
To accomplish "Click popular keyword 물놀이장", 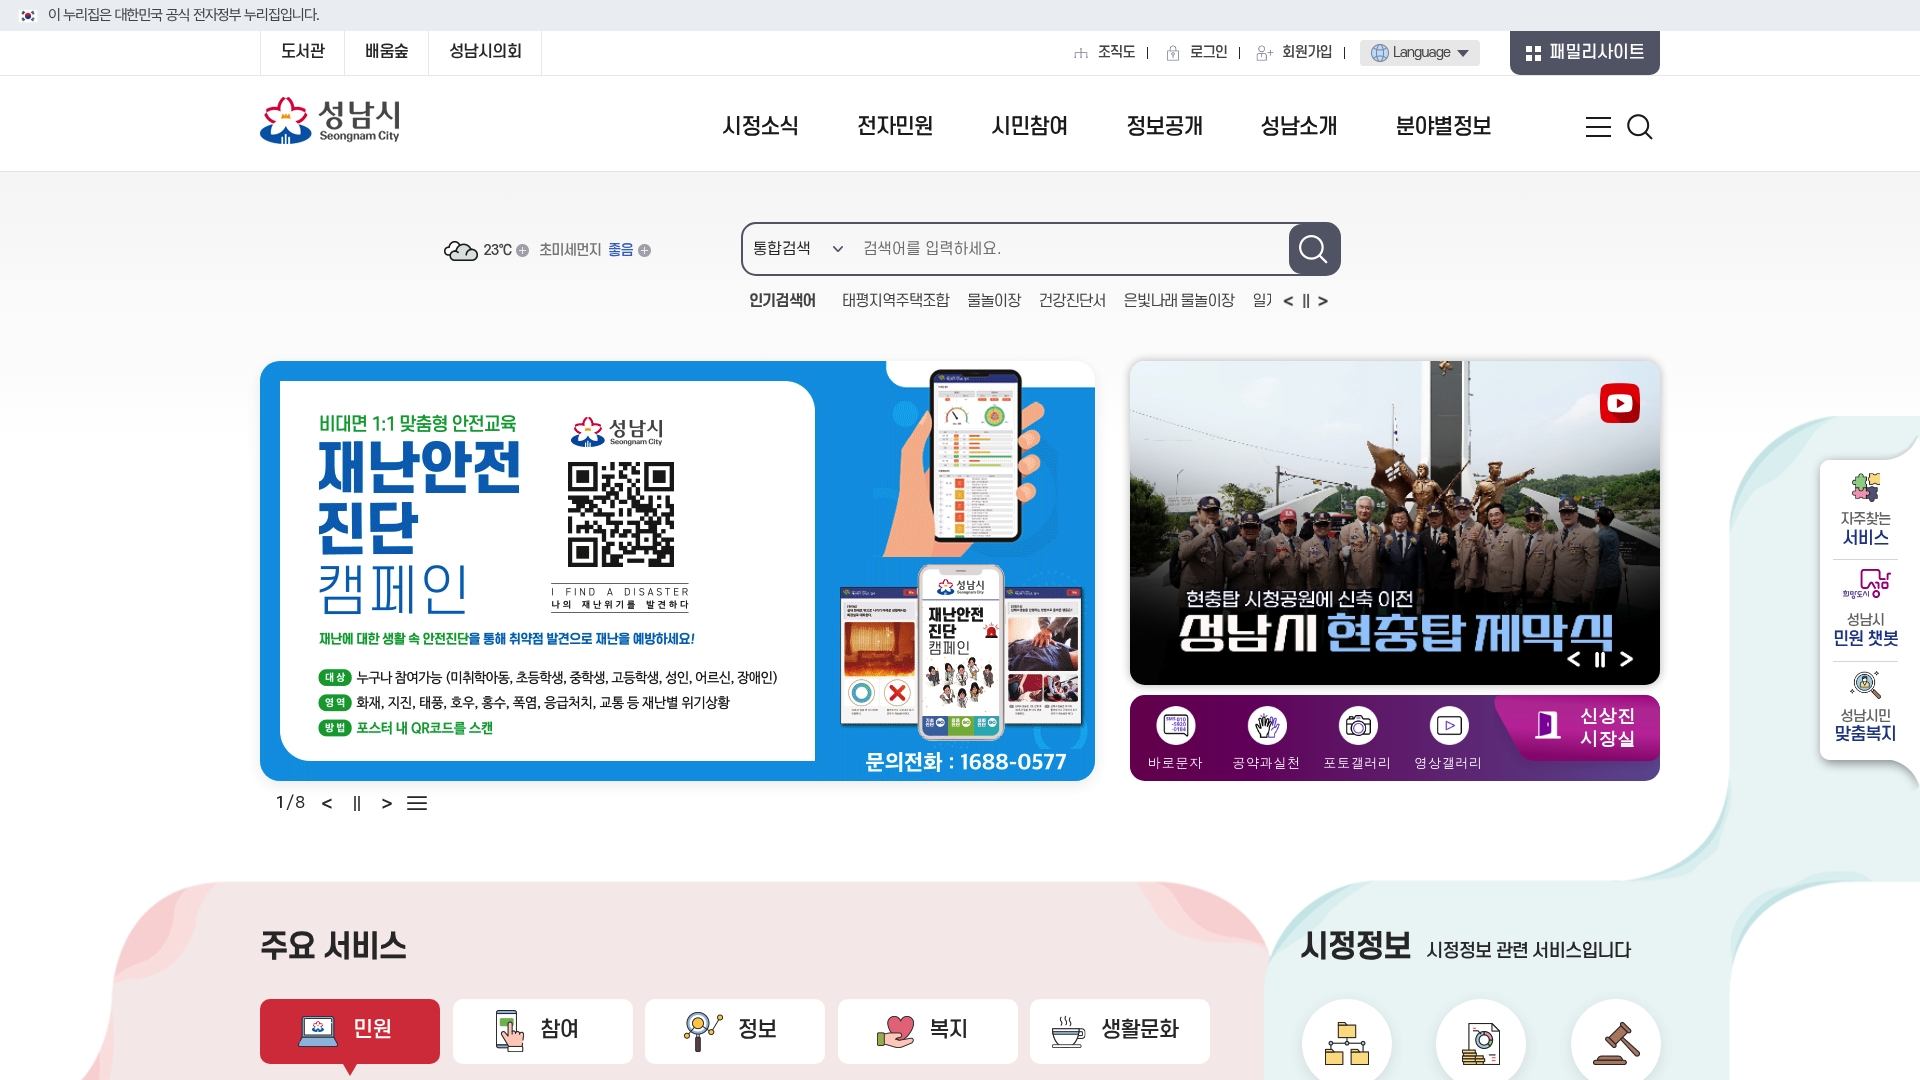I will click(994, 301).
